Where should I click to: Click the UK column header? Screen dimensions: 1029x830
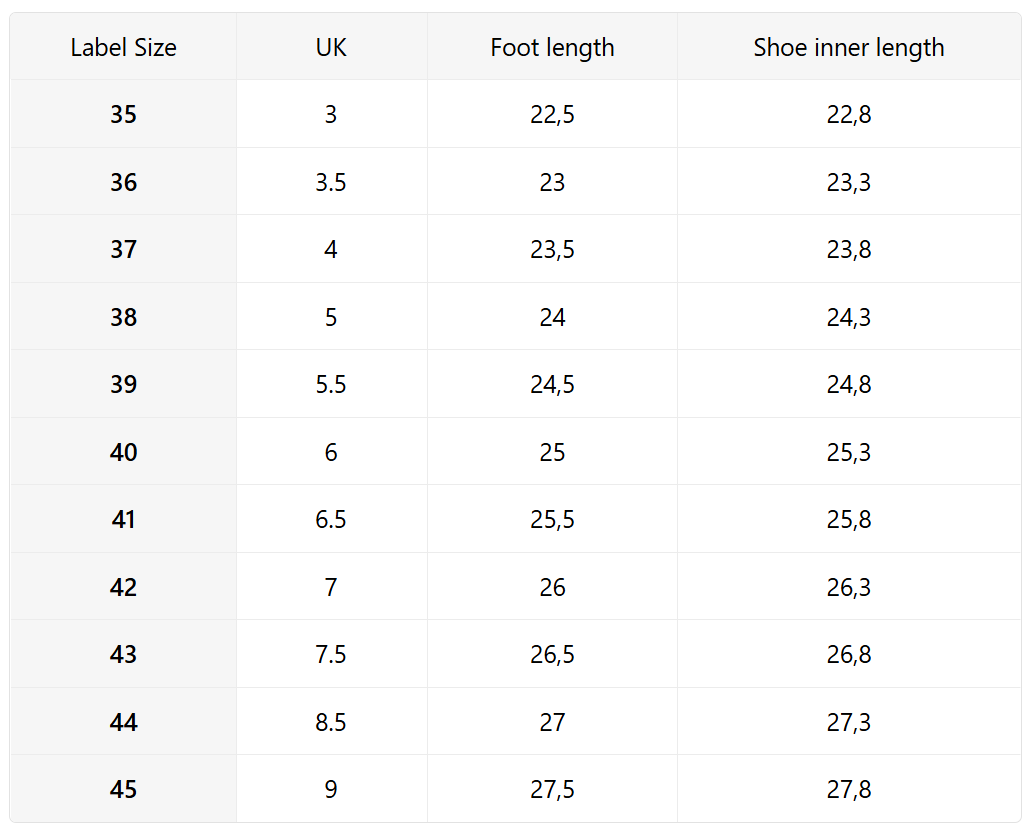[331, 47]
